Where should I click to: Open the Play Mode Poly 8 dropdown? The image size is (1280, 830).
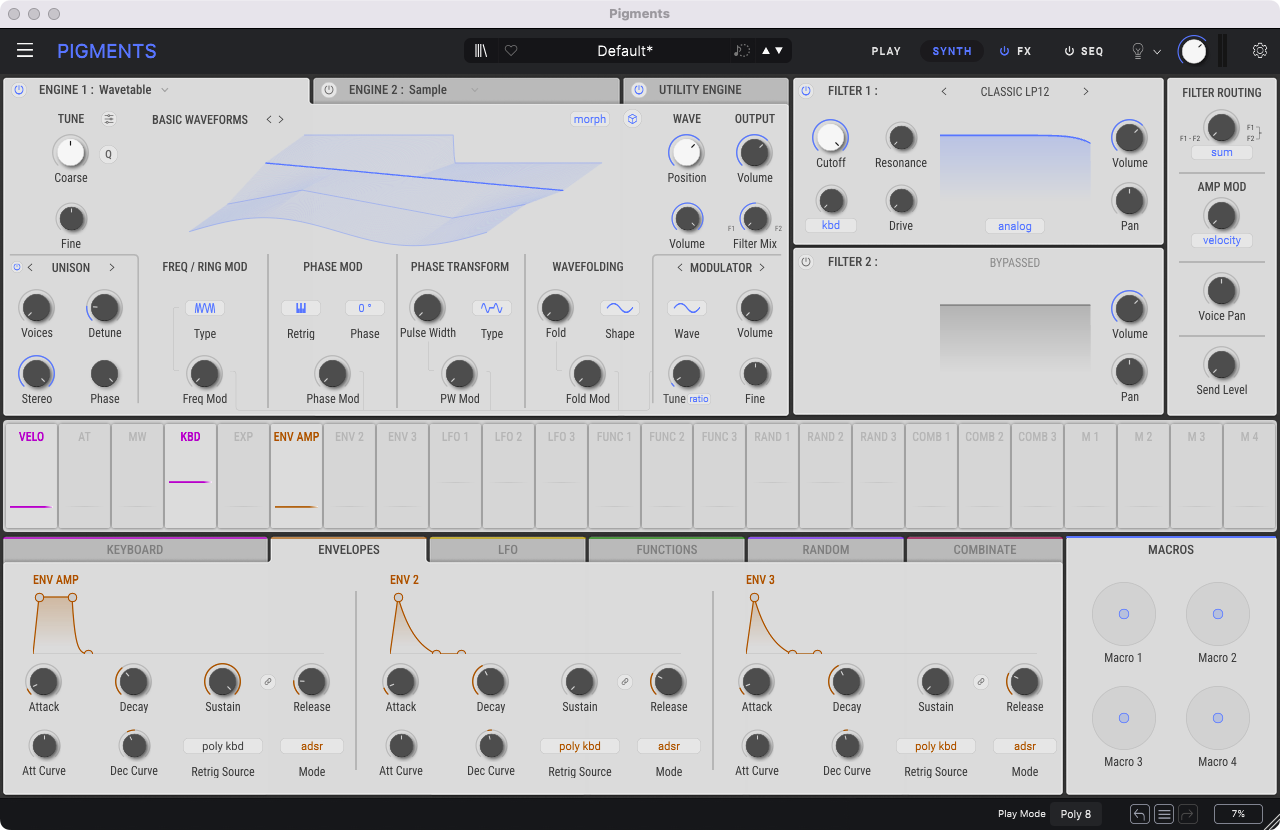pos(1076,814)
